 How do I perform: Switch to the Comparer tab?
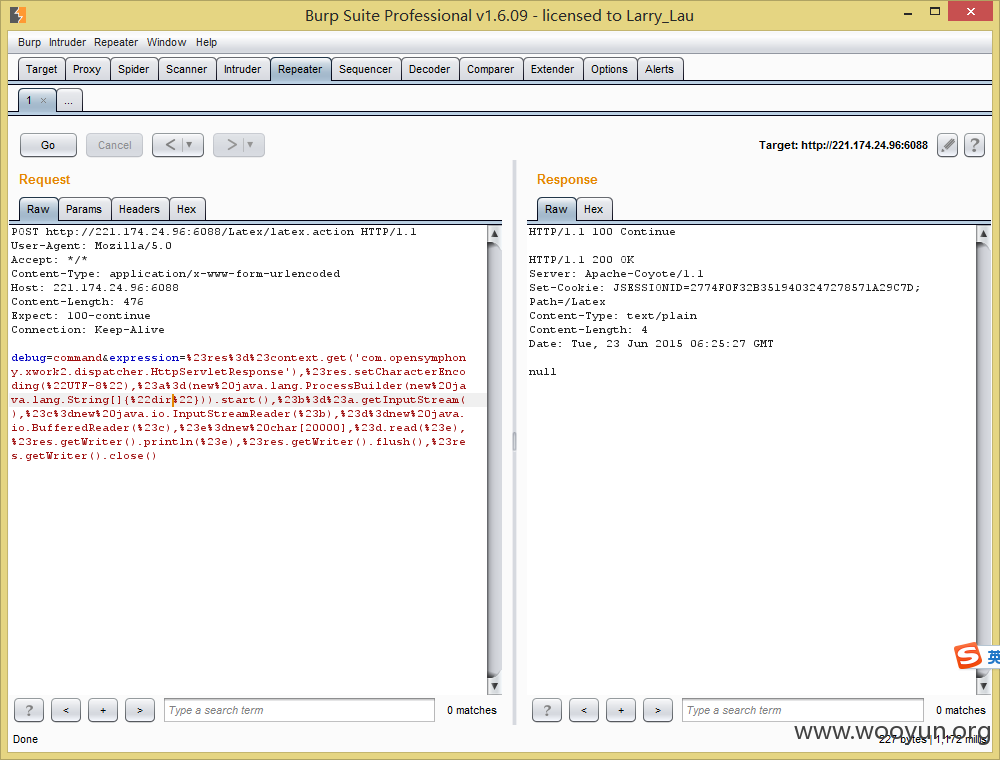coord(490,69)
